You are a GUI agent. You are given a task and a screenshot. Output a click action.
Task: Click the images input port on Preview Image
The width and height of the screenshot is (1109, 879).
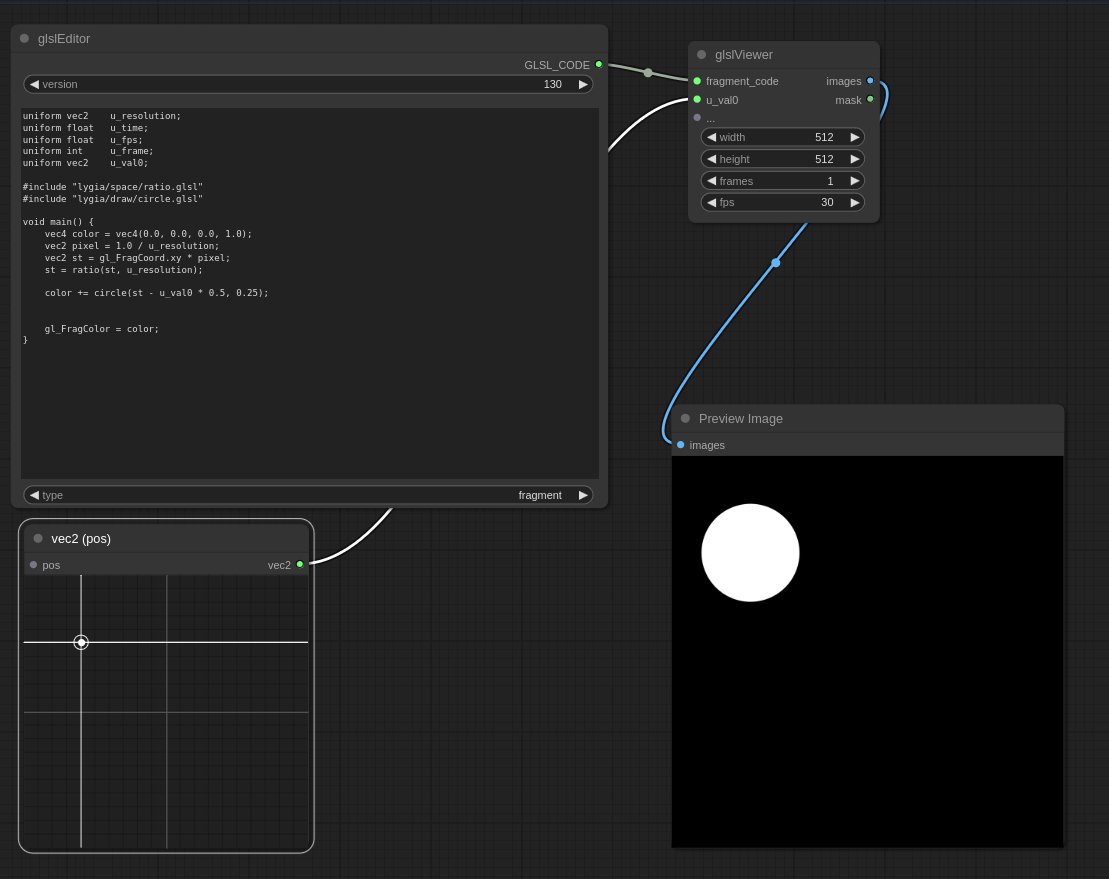pyautogui.click(x=681, y=445)
